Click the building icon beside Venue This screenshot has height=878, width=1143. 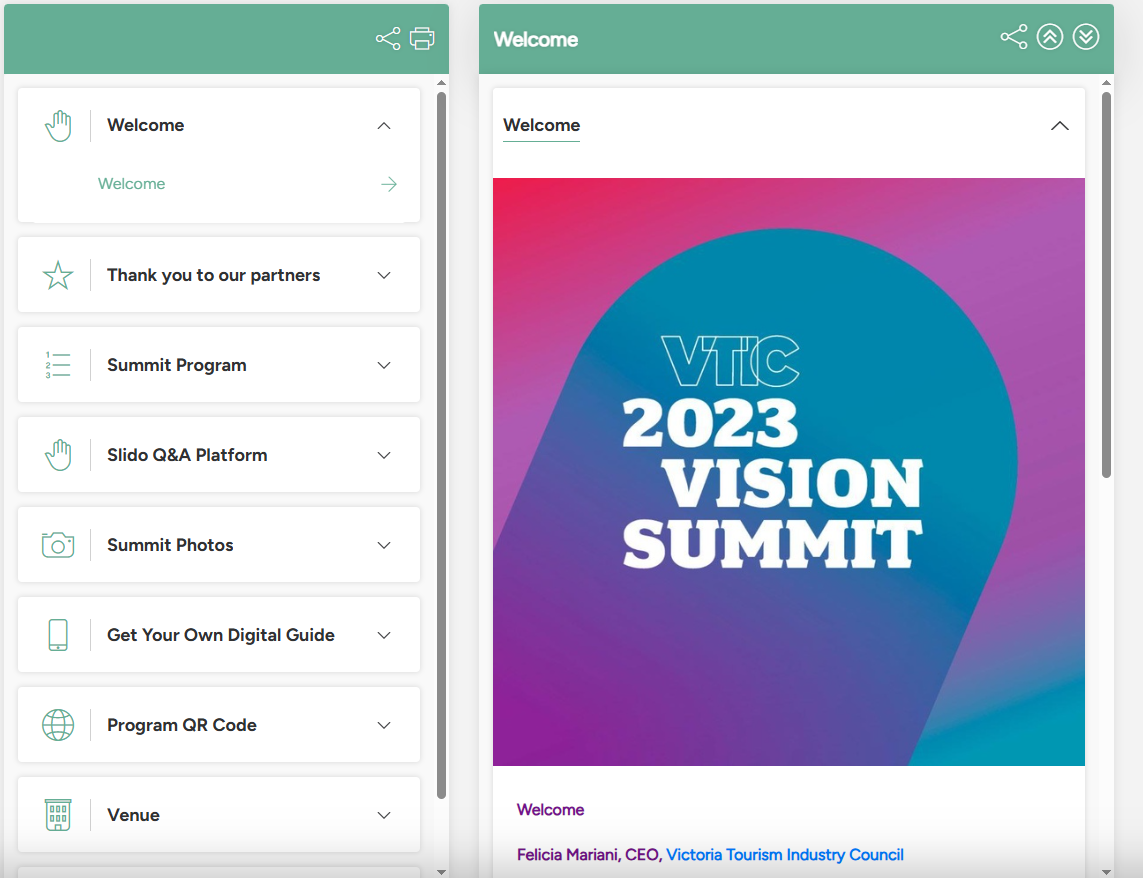58,815
